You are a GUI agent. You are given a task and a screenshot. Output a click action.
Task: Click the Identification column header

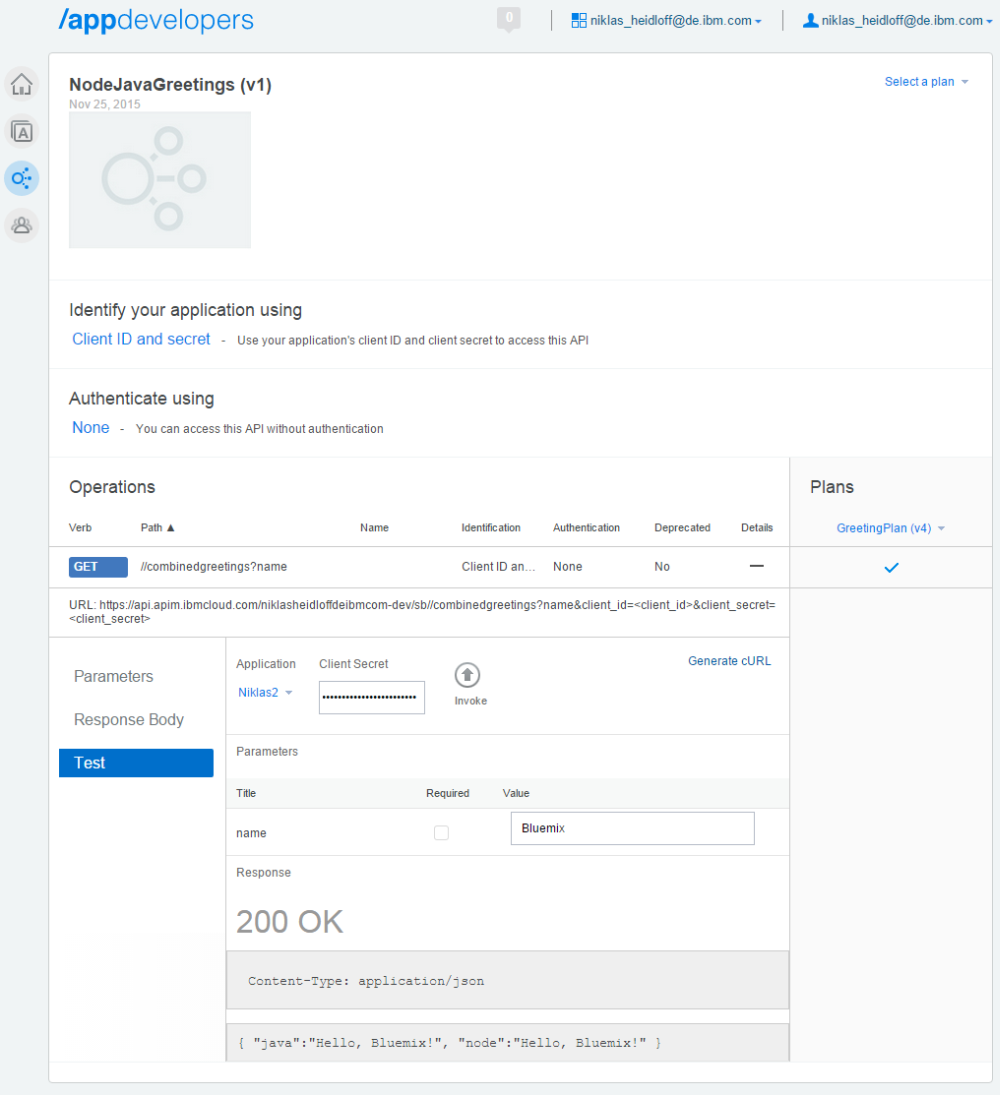[491, 527]
